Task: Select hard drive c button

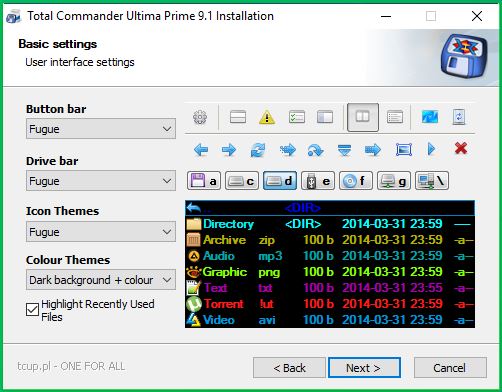Action: 242,181
